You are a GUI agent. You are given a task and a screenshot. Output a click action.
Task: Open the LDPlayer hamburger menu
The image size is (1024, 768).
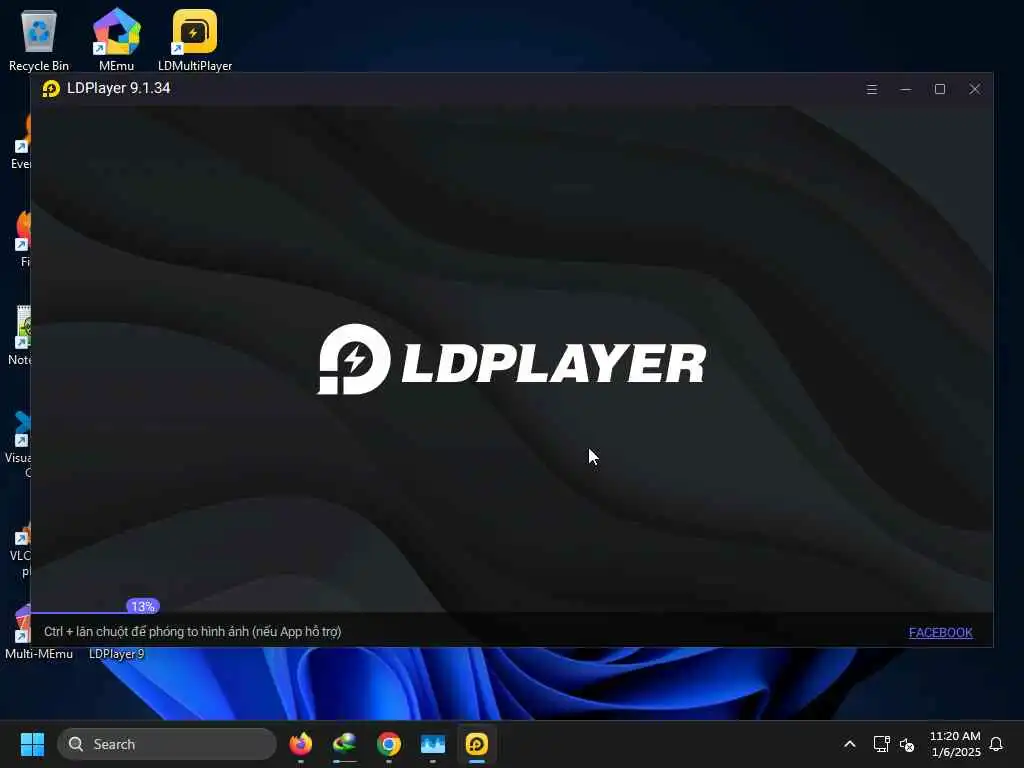[x=871, y=89]
